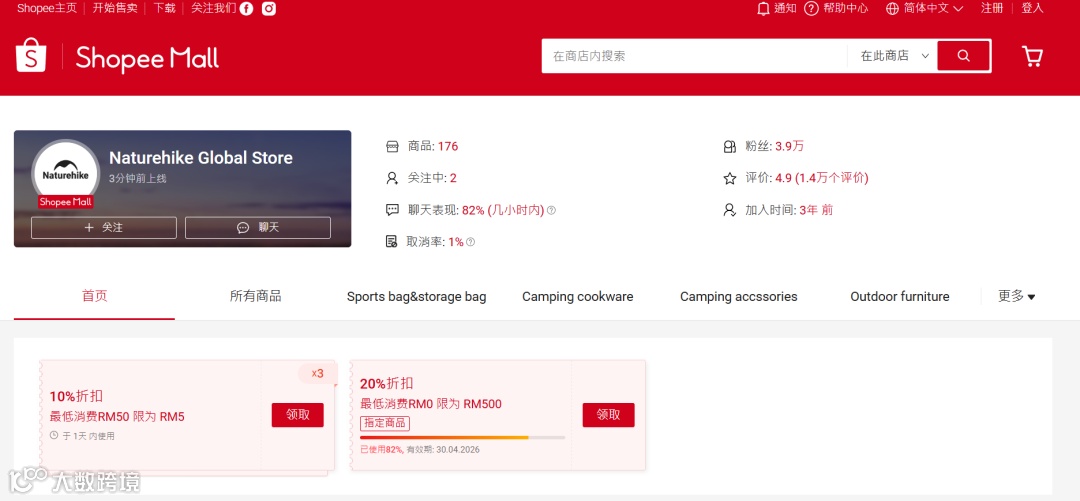Open Camping cookware tab
Viewport: 1080px width, 501px height.
tap(577, 296)
